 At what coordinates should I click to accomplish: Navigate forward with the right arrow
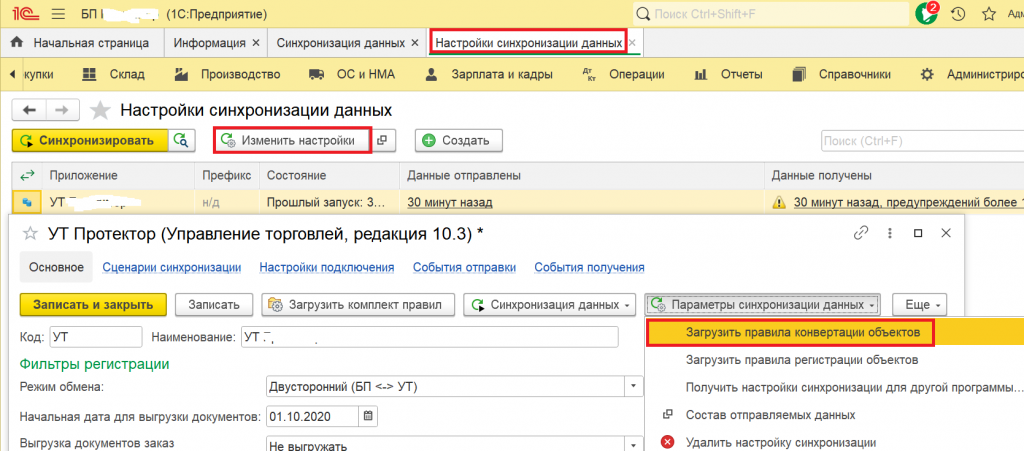(62, 110)
